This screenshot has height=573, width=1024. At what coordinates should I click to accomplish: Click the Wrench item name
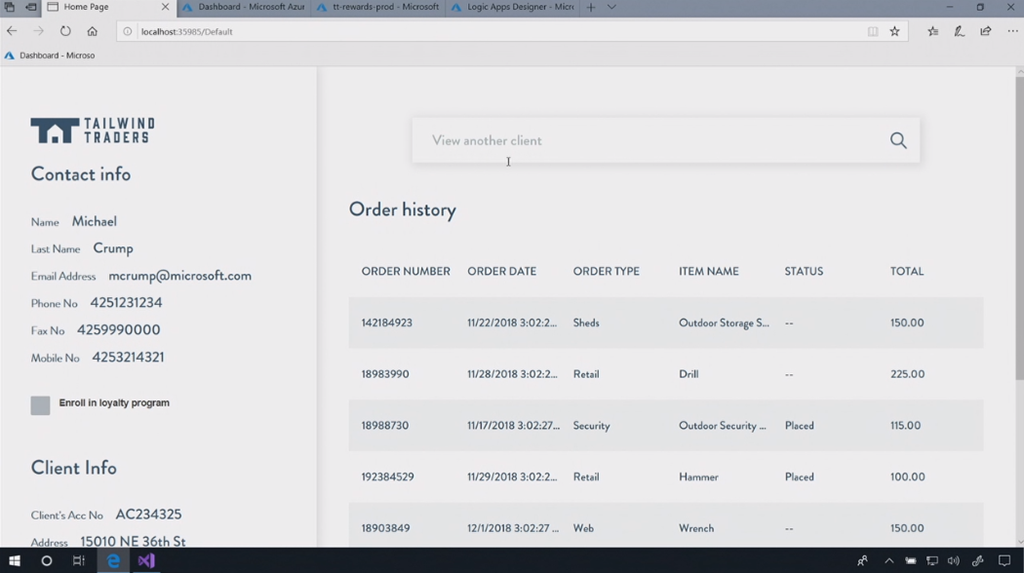696,528
